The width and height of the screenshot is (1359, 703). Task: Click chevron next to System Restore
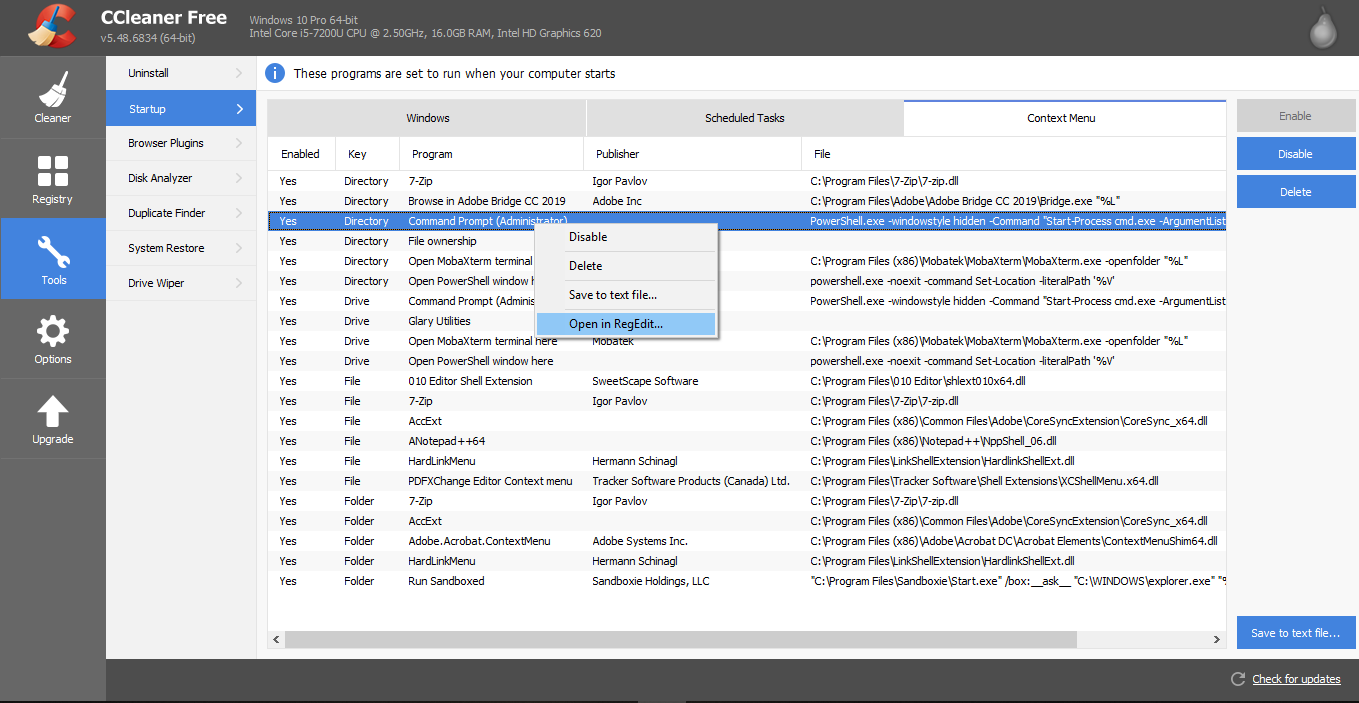239,248
